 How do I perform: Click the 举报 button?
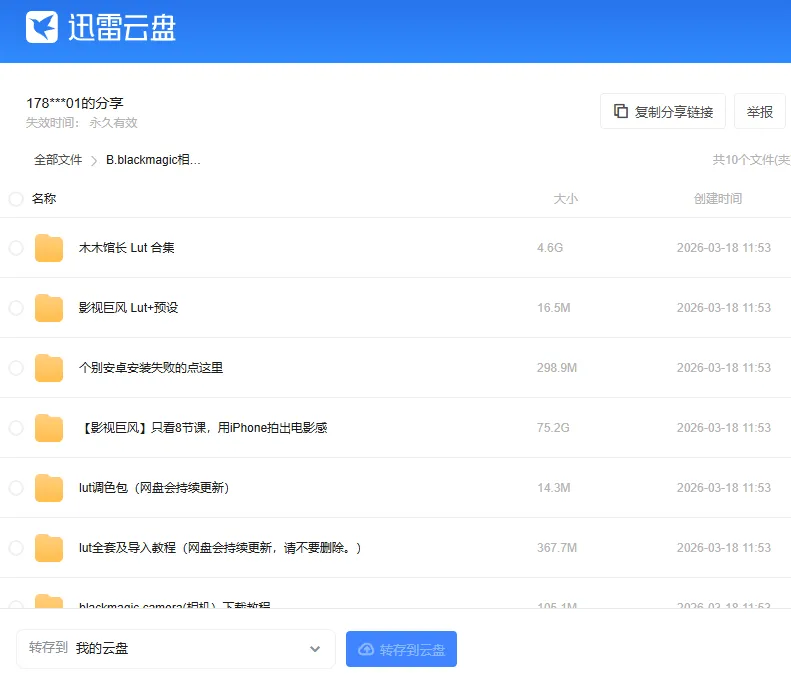760,111
